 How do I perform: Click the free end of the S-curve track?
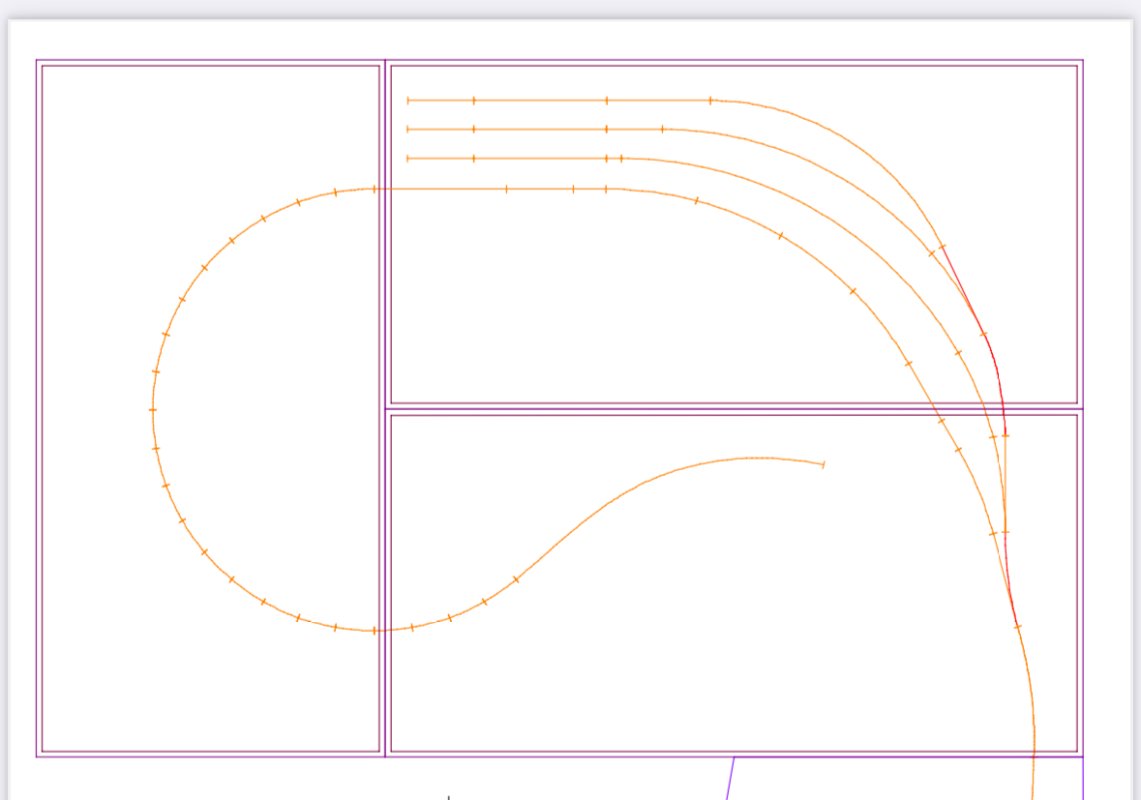click(x=822, y=464)
